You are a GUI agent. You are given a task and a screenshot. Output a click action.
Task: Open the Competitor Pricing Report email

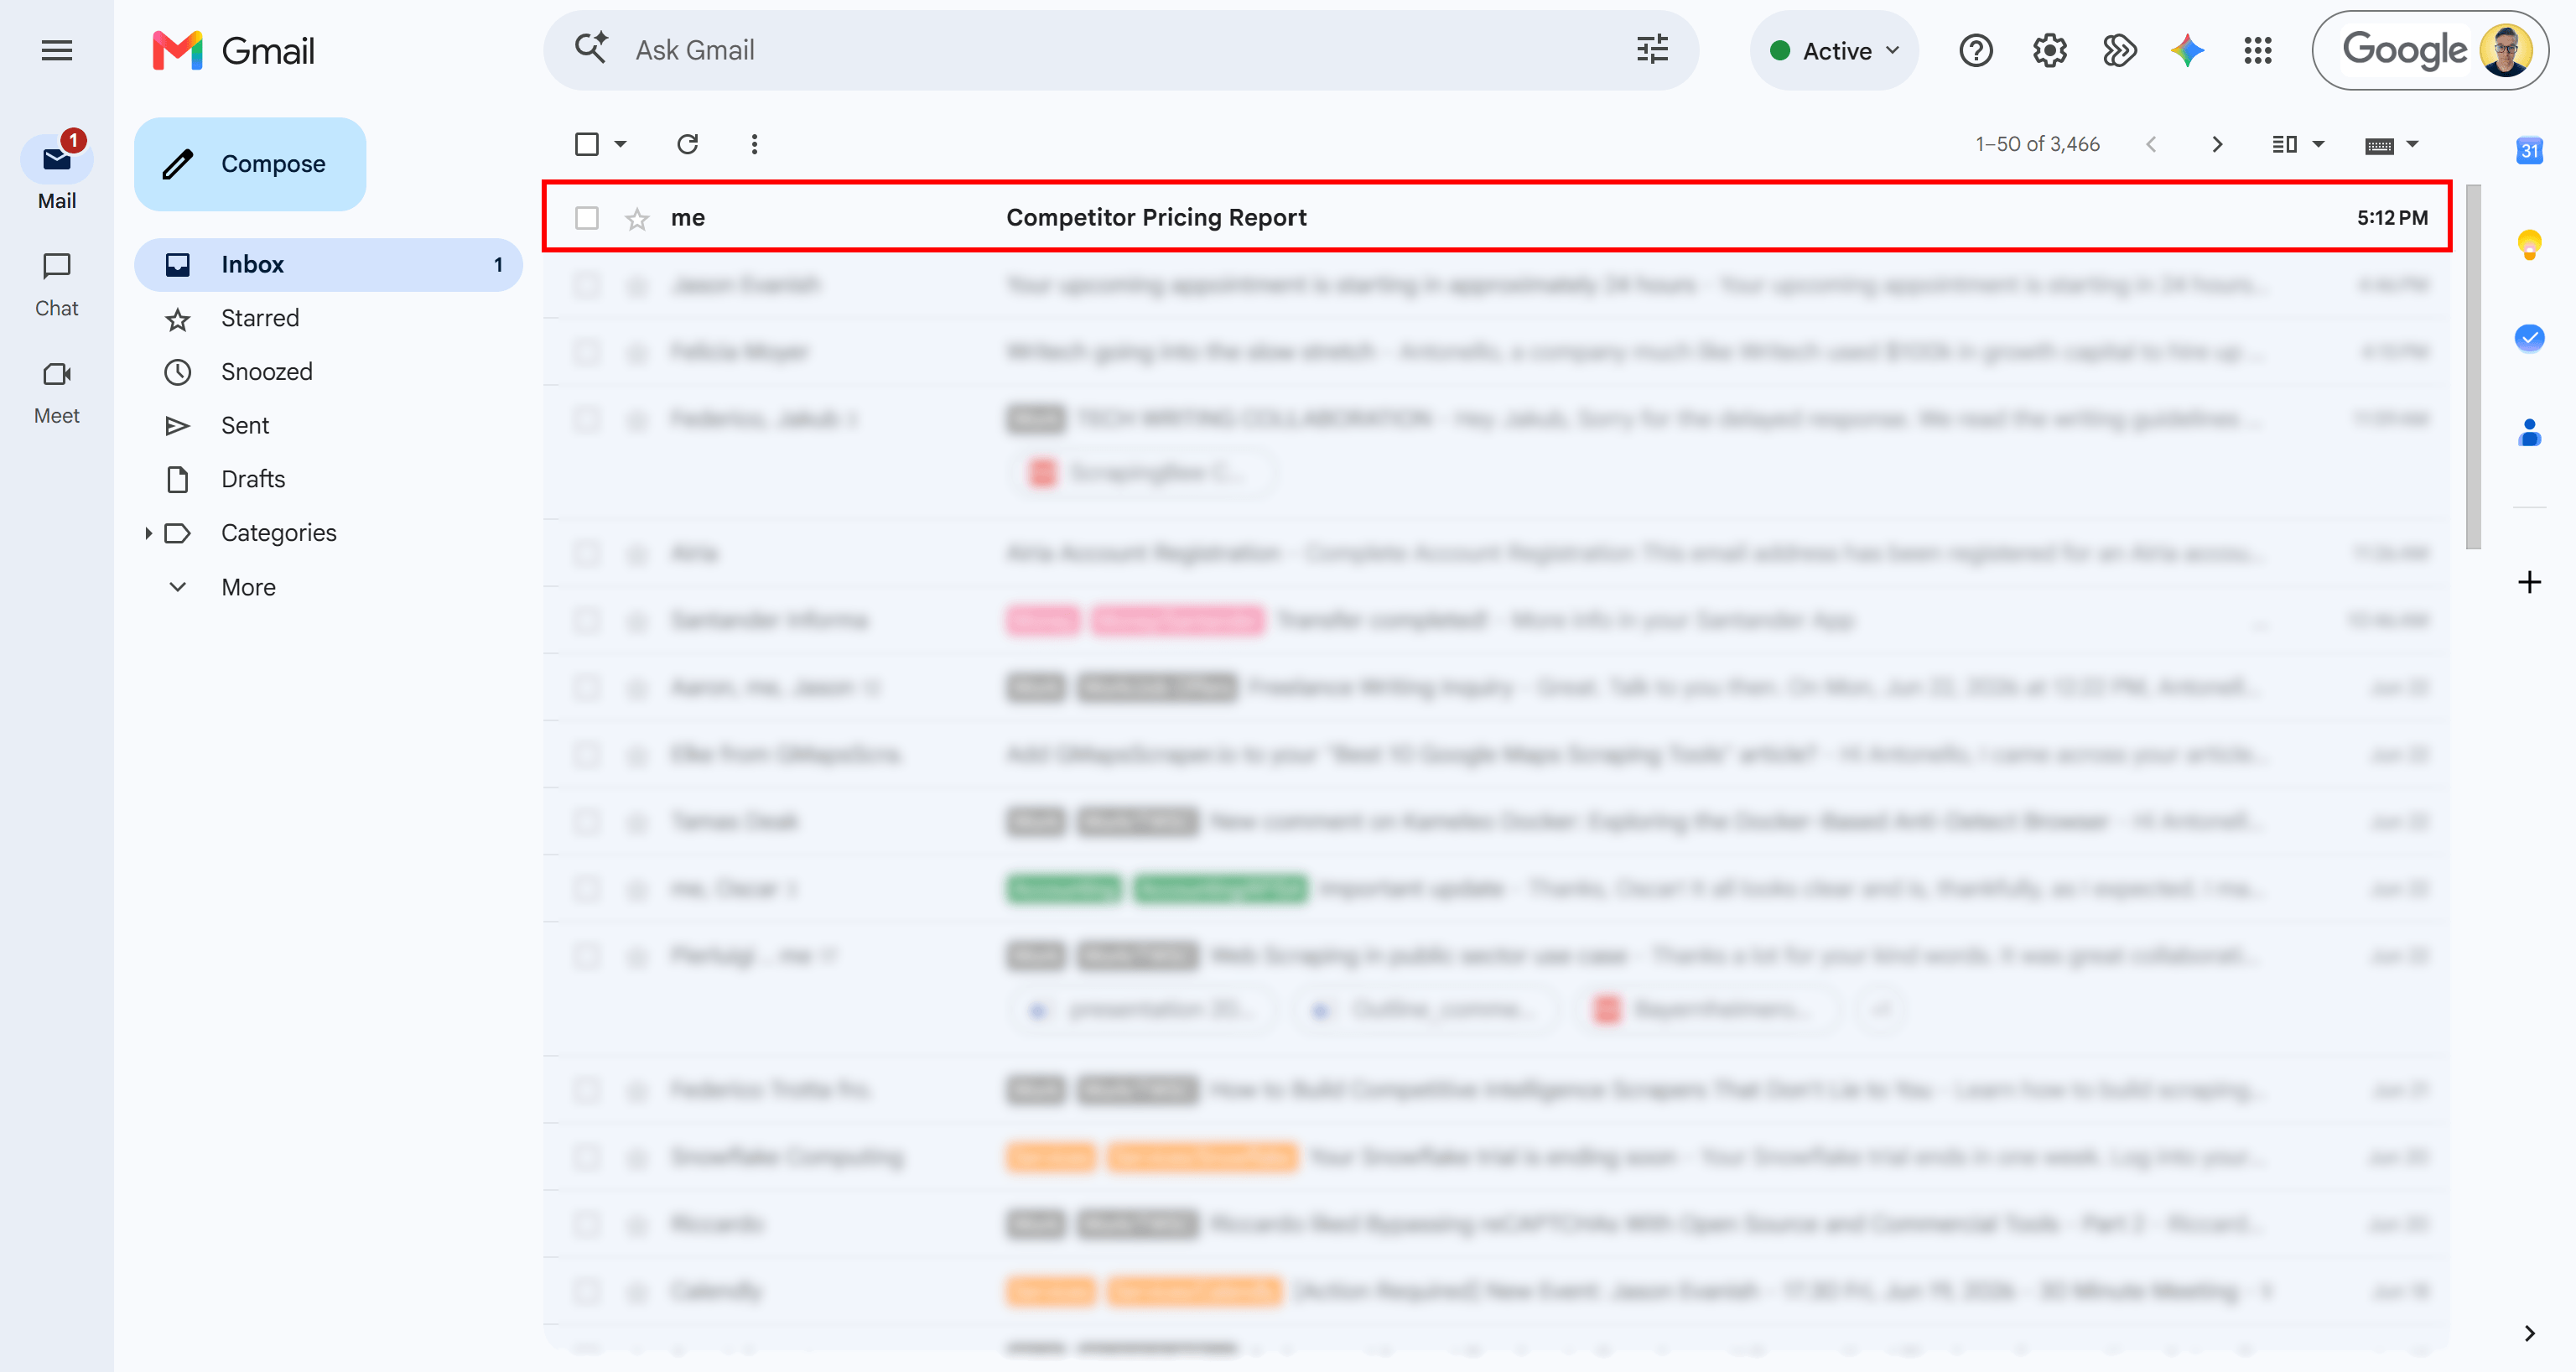(1496, 217)
